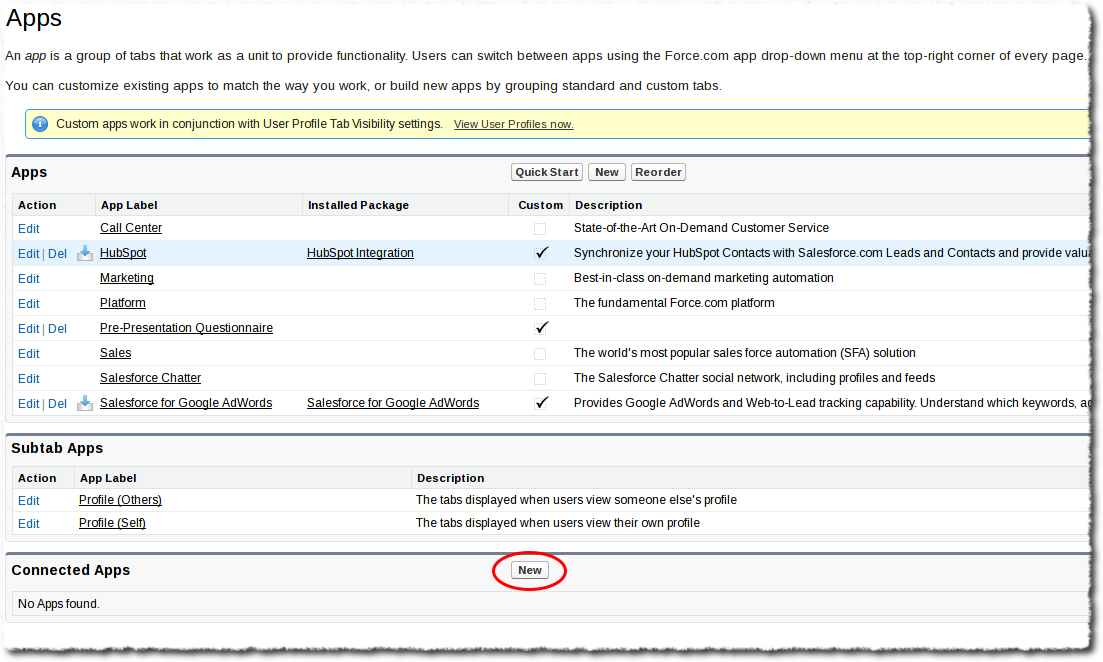Image resolution: width=1103 pixels, height=662 pixels.
Task: Click the HubSpot package download icon
Action: coord(84,253)
